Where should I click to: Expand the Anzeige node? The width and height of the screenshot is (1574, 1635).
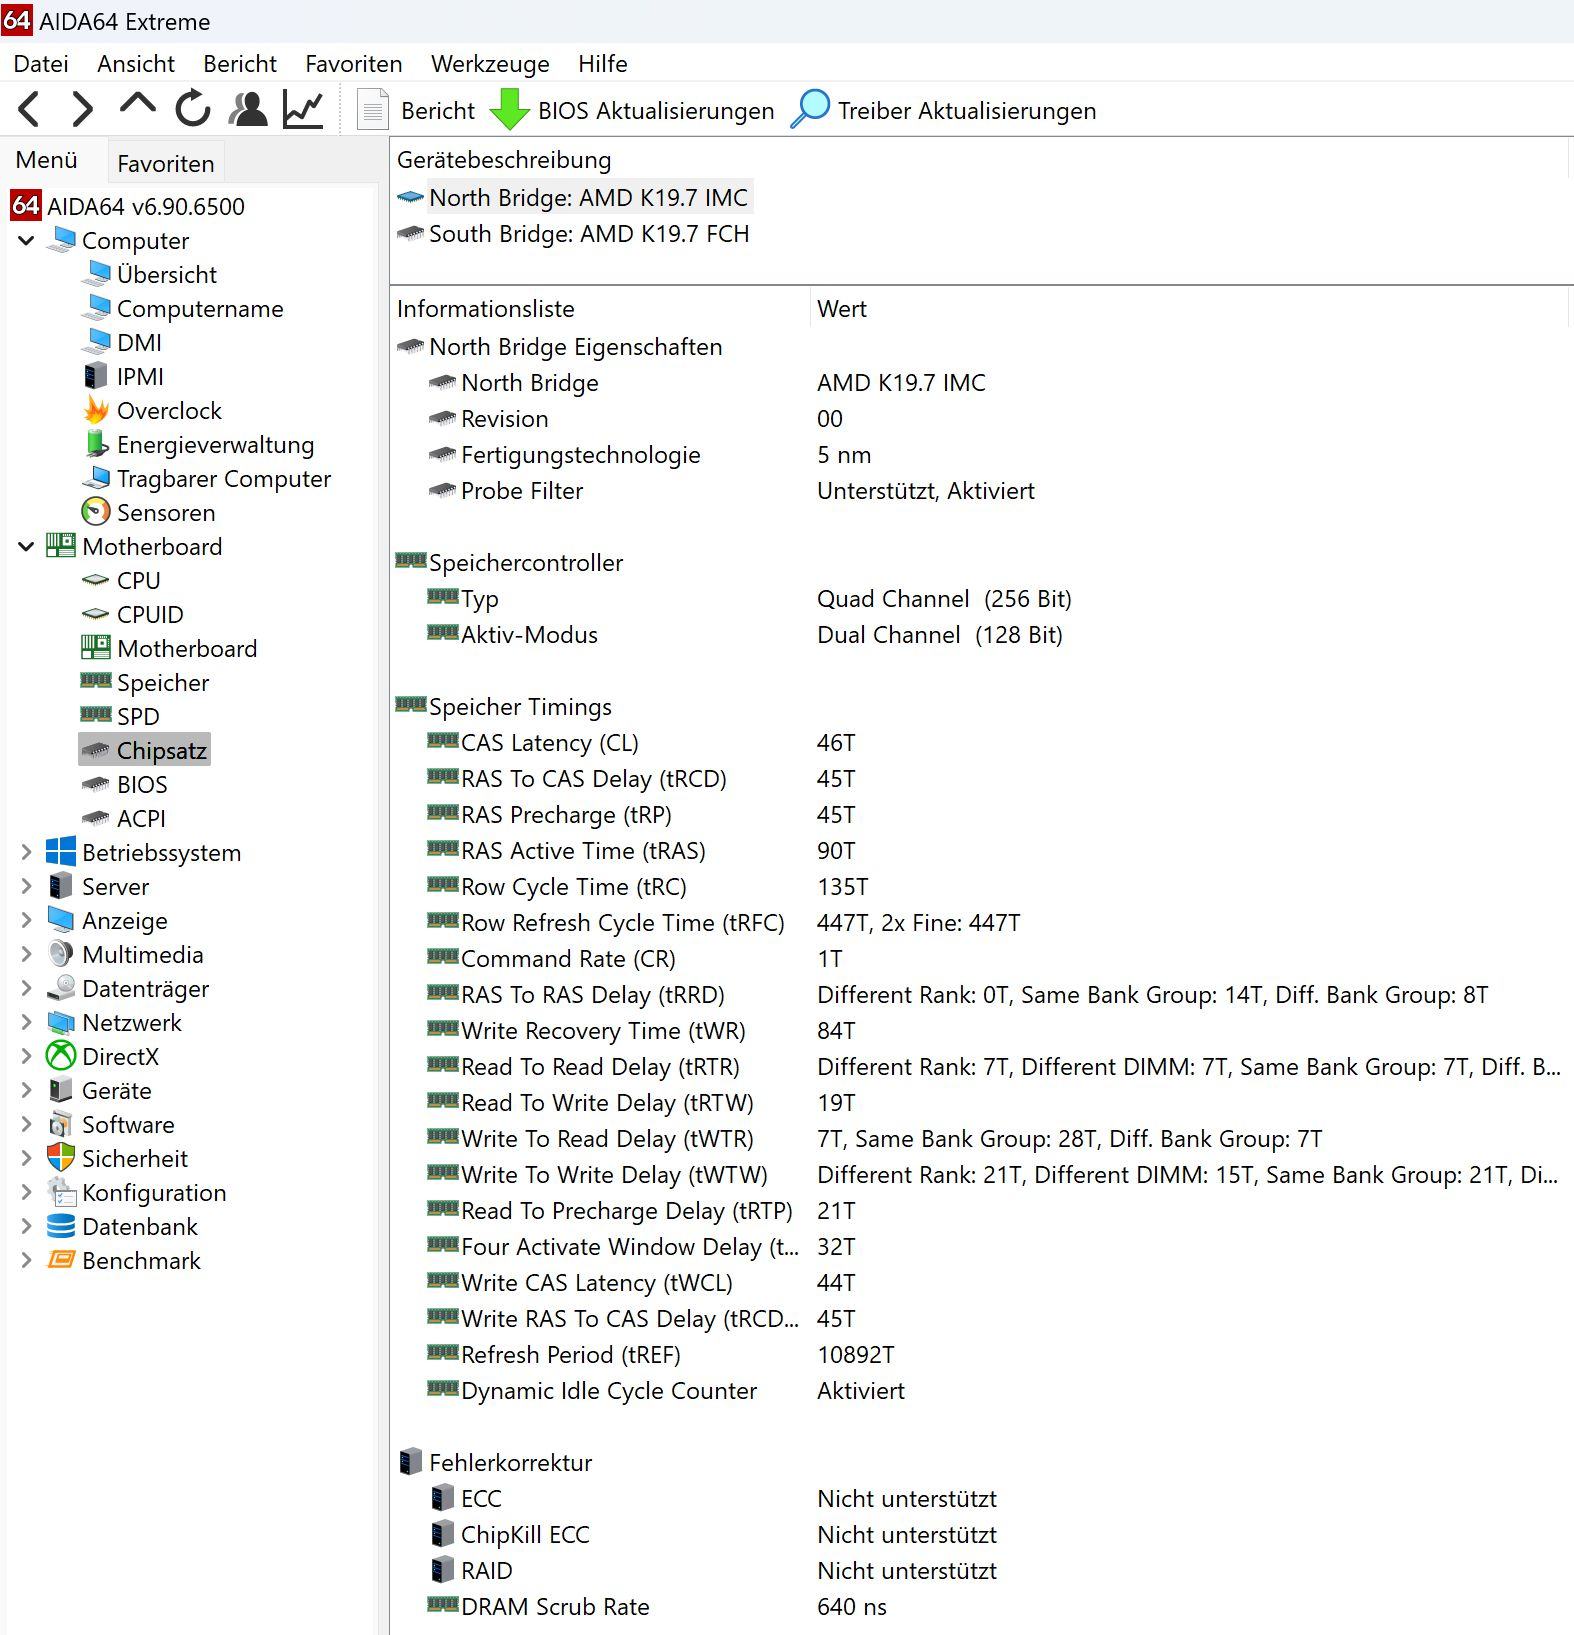click(27, 921)
